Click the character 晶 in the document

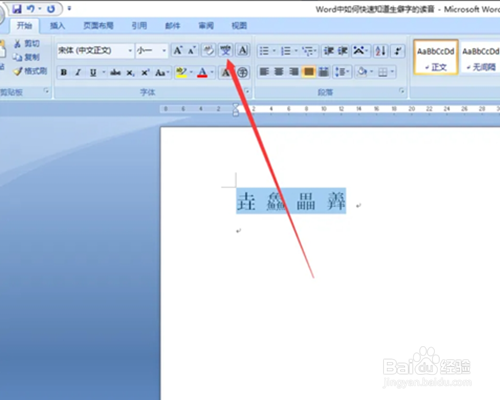click(306, 201)
